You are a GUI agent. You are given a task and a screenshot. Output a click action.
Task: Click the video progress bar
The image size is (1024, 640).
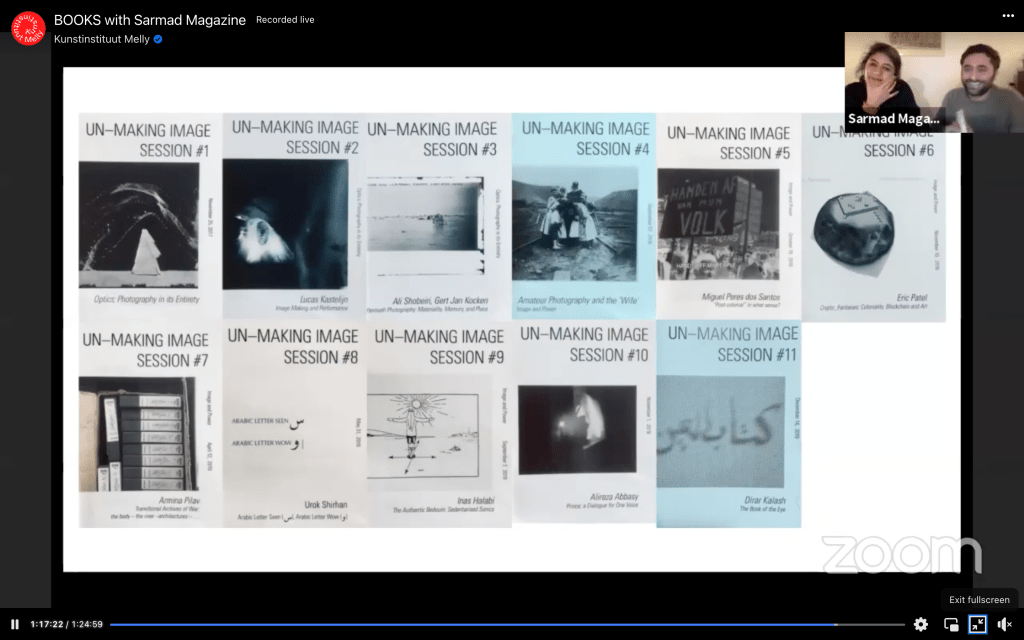pos(500,624)
